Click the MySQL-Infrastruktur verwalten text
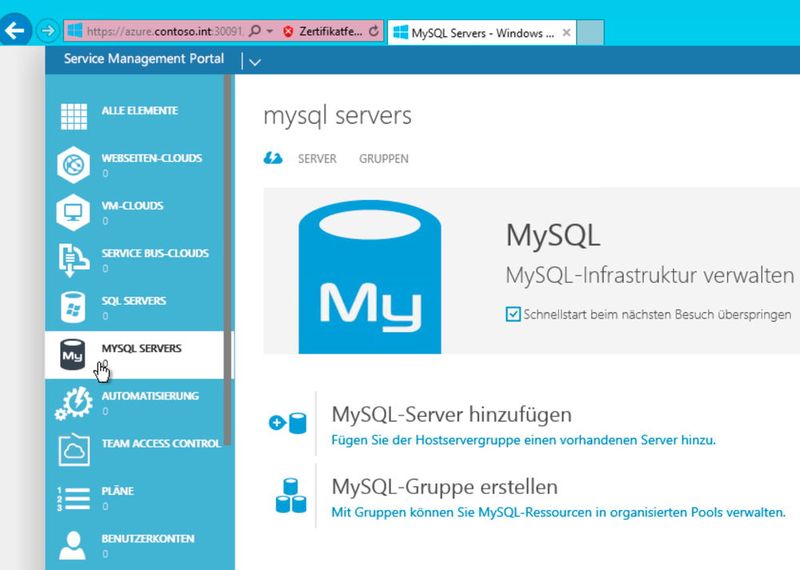Image resolution: width=800 pixels, height=570 pixels. click(x=649, y=276)
